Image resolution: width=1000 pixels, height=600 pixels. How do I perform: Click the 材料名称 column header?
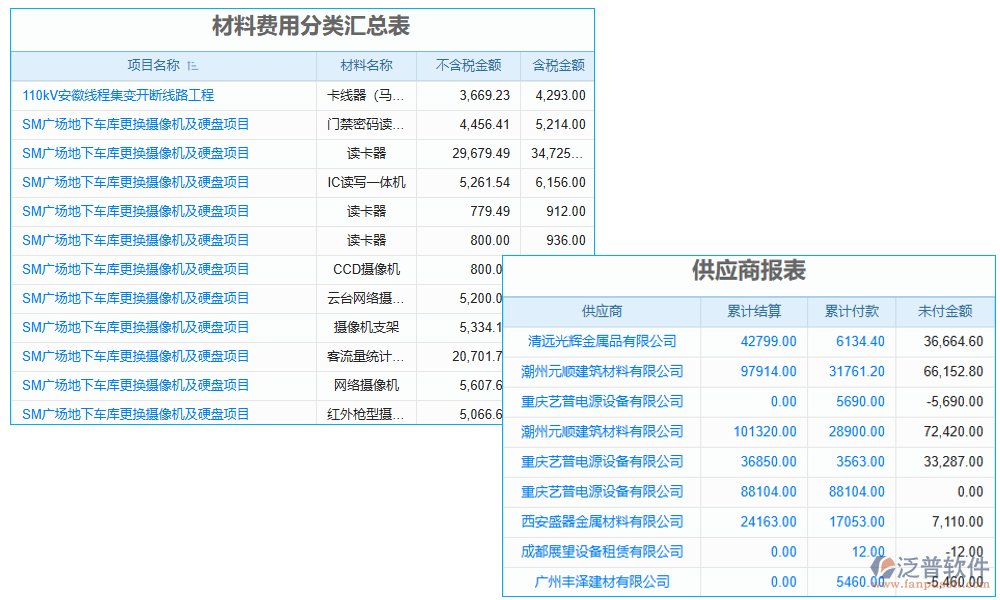(x=365, y=65)
